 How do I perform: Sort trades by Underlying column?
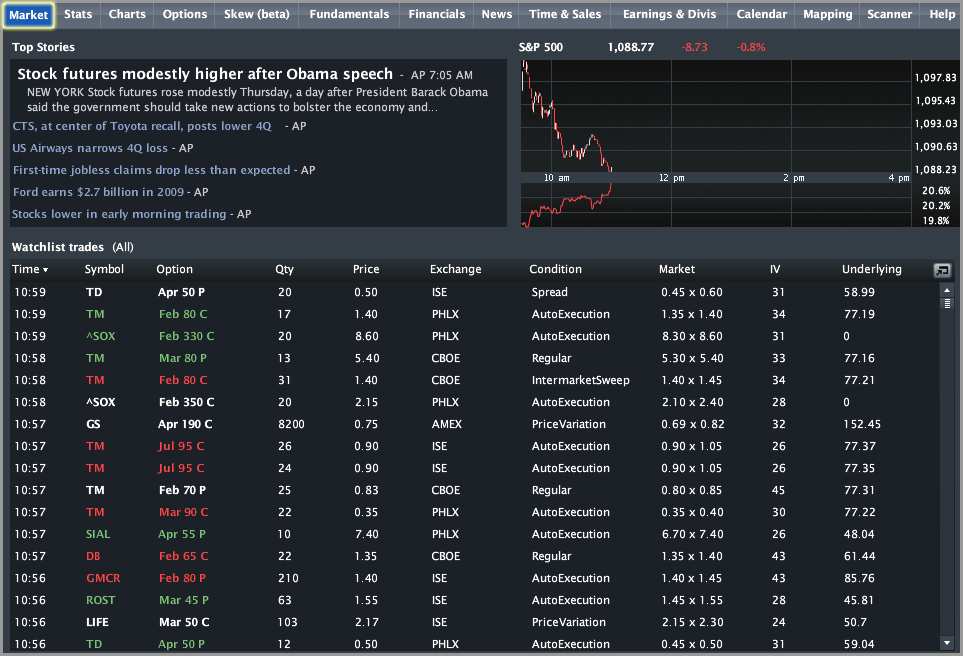point(871,269)
